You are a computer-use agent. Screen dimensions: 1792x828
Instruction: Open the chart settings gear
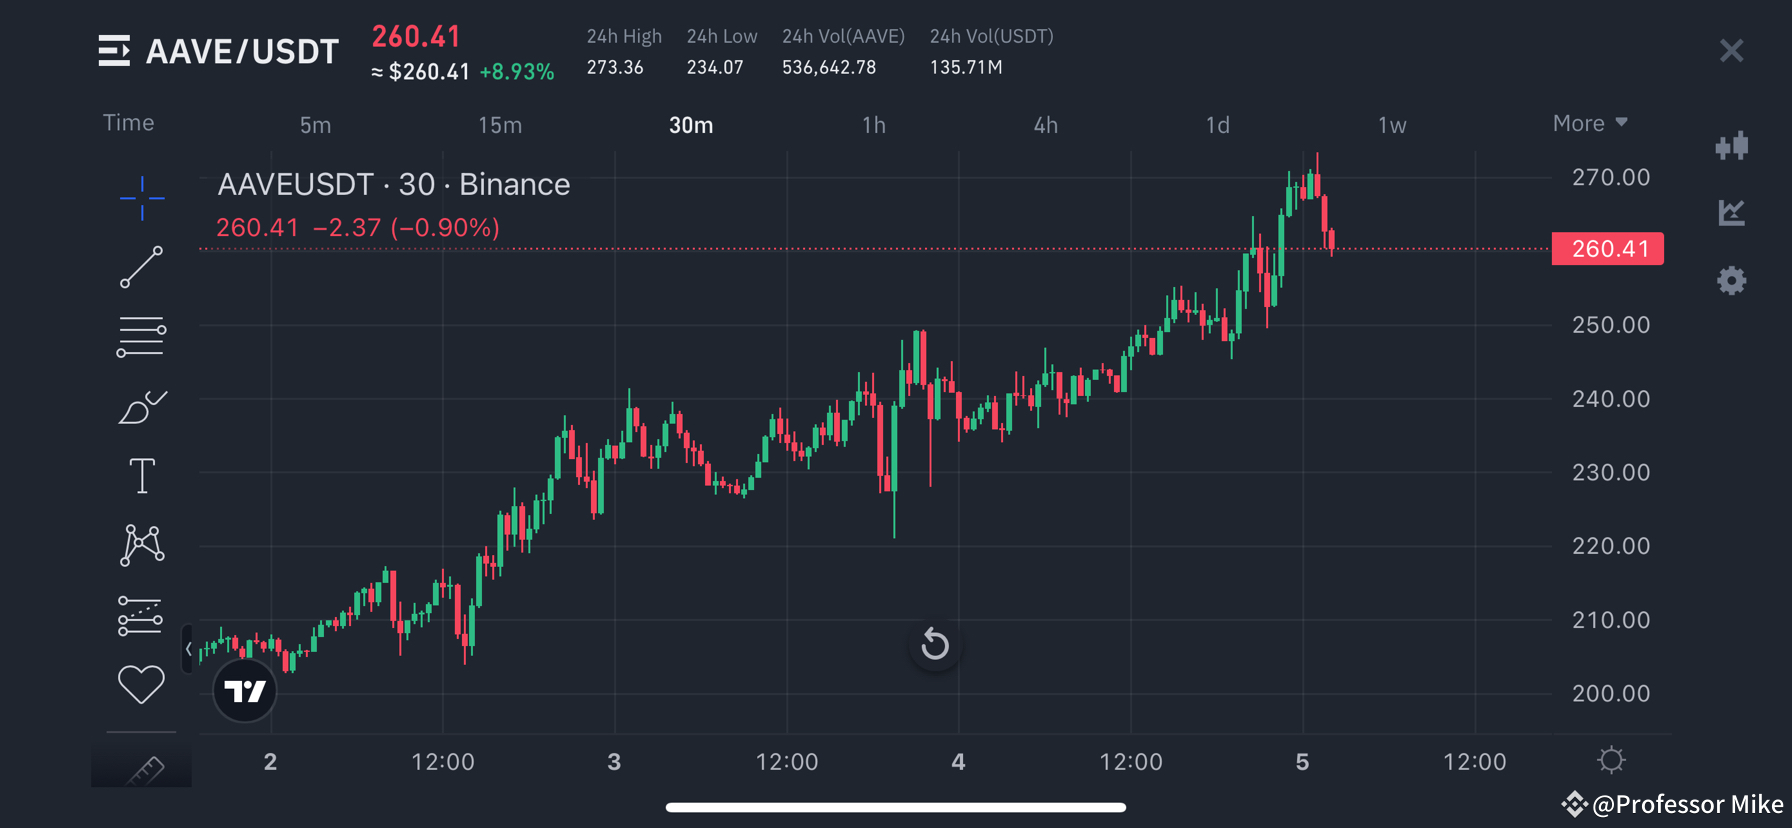[1732, 281]
